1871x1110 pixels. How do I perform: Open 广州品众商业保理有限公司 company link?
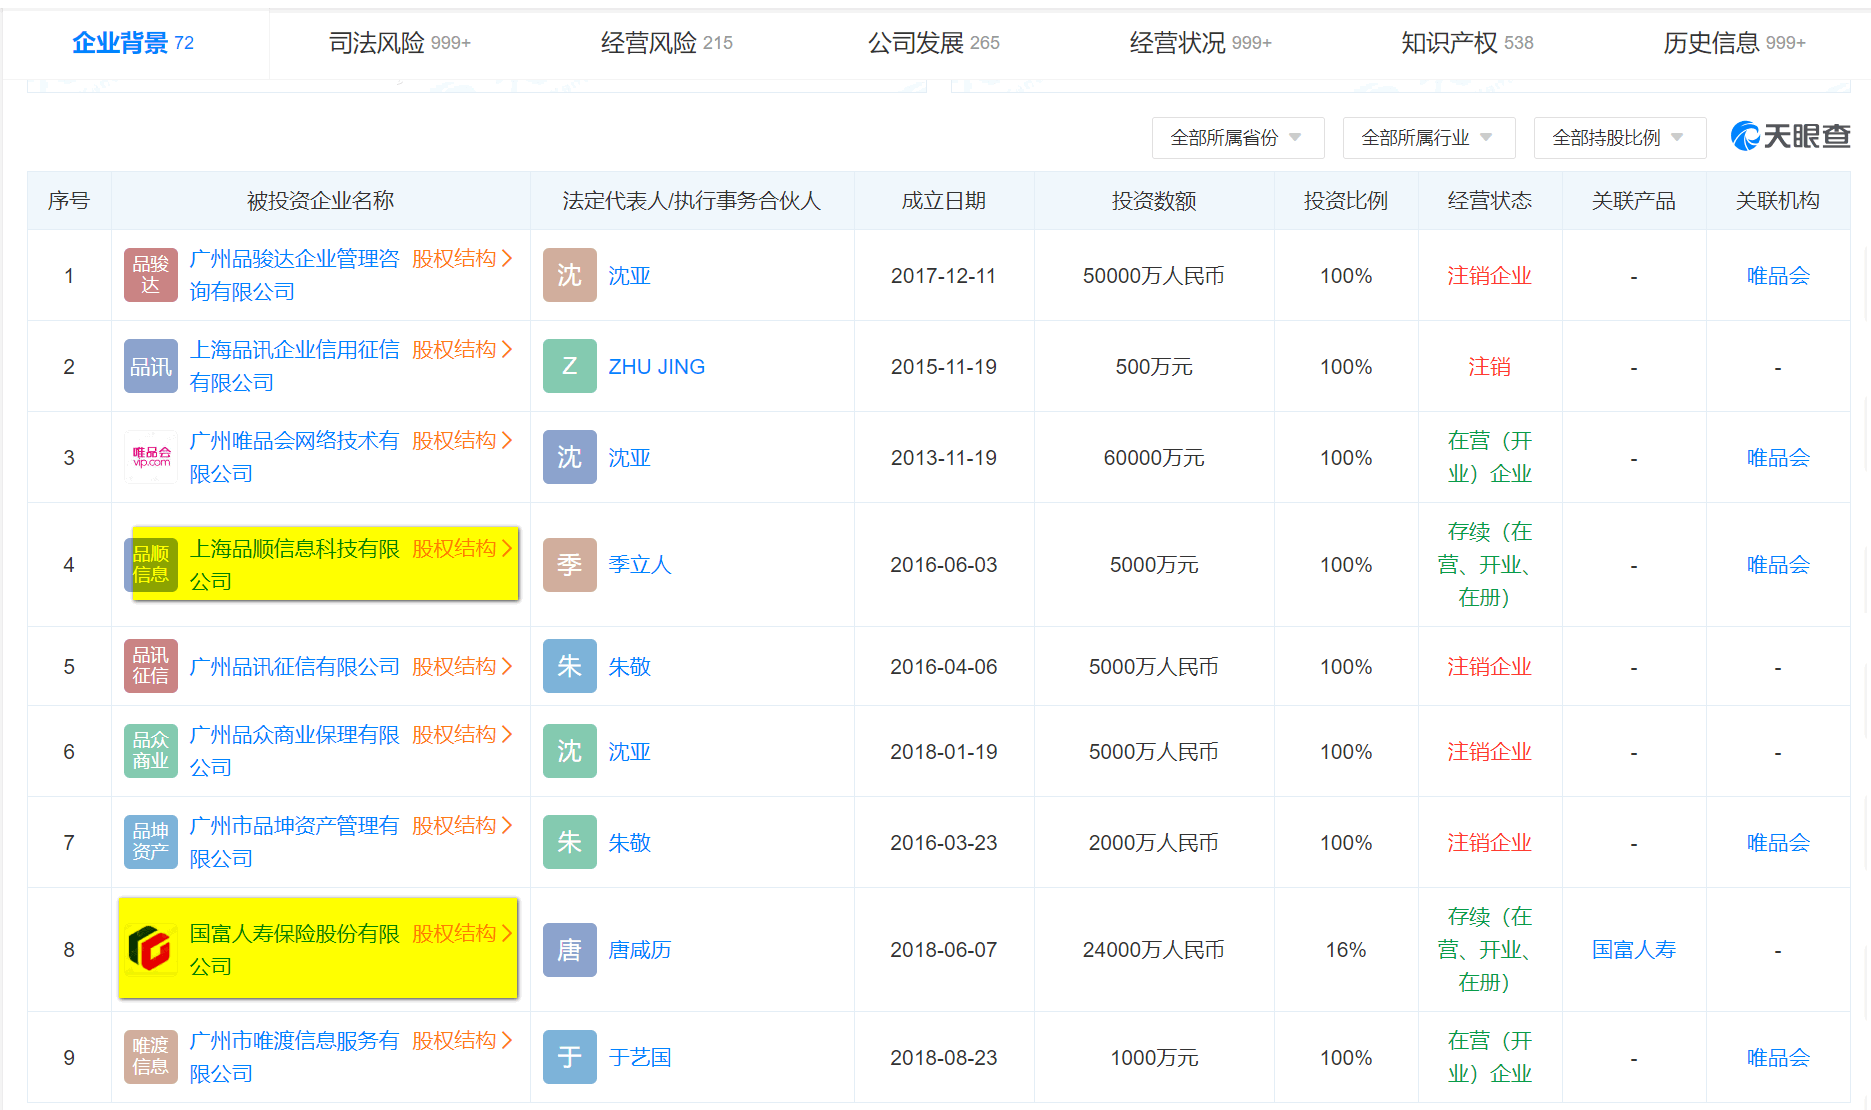294,751
